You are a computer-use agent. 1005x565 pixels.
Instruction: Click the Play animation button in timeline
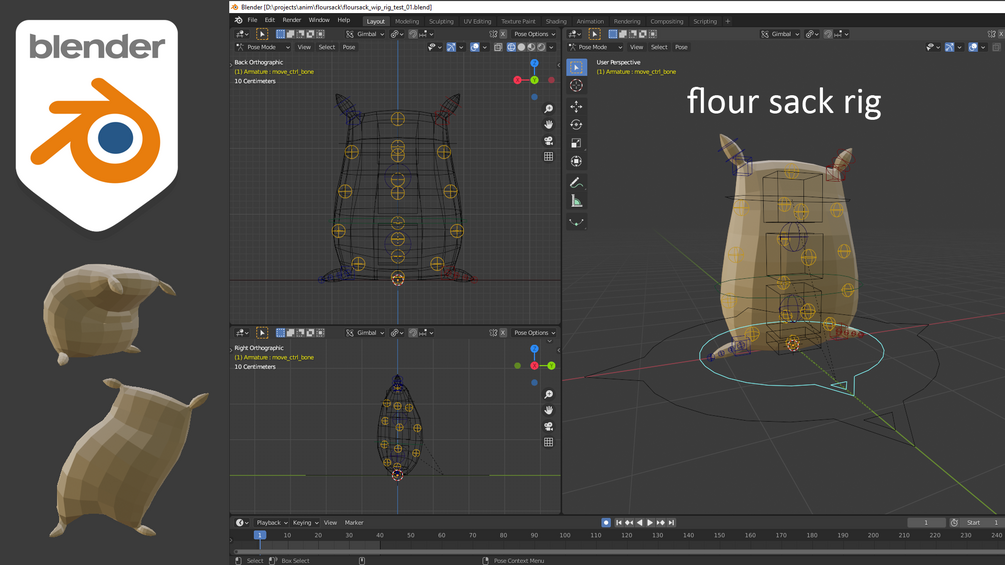tap(650, 523)
